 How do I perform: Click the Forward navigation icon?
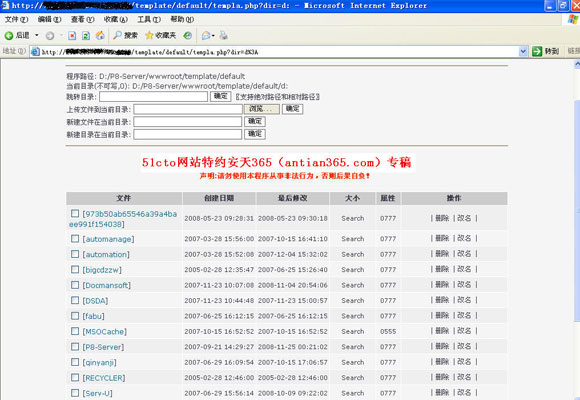[x=50, y=36]
